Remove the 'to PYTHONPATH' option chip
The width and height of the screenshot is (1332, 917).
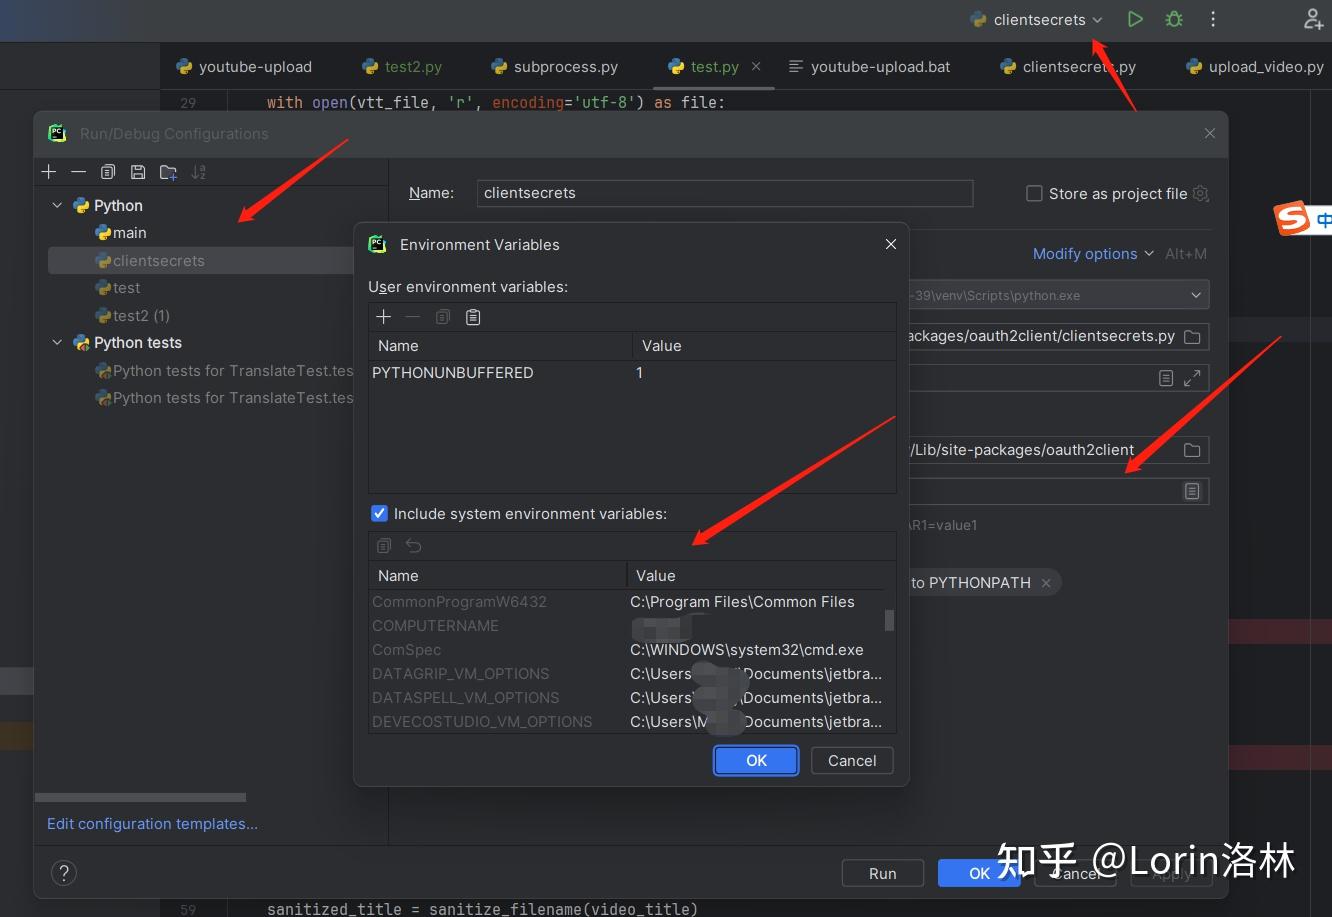1046,583
